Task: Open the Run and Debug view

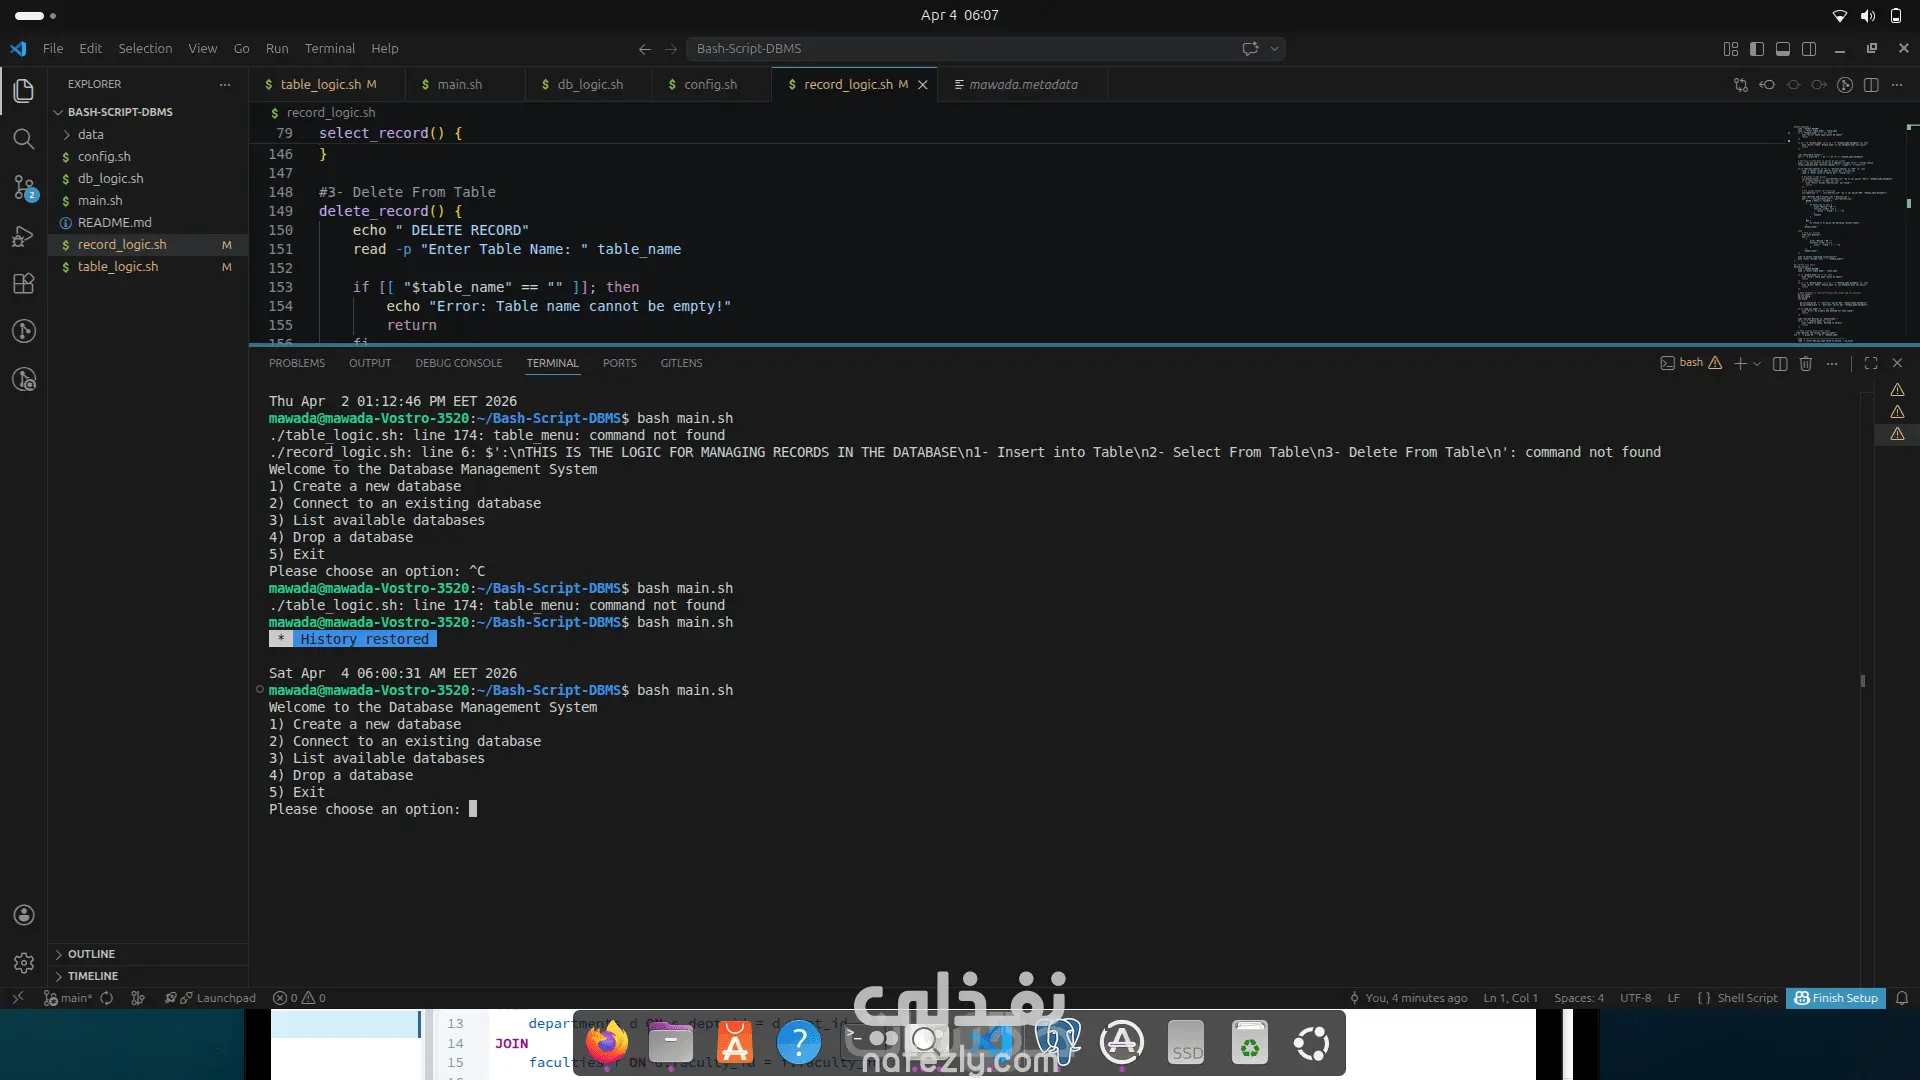Action: coord(24,236)
